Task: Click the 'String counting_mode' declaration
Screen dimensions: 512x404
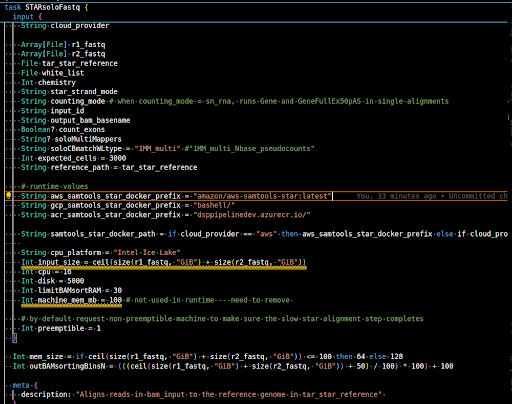Action: pos(63,101)
